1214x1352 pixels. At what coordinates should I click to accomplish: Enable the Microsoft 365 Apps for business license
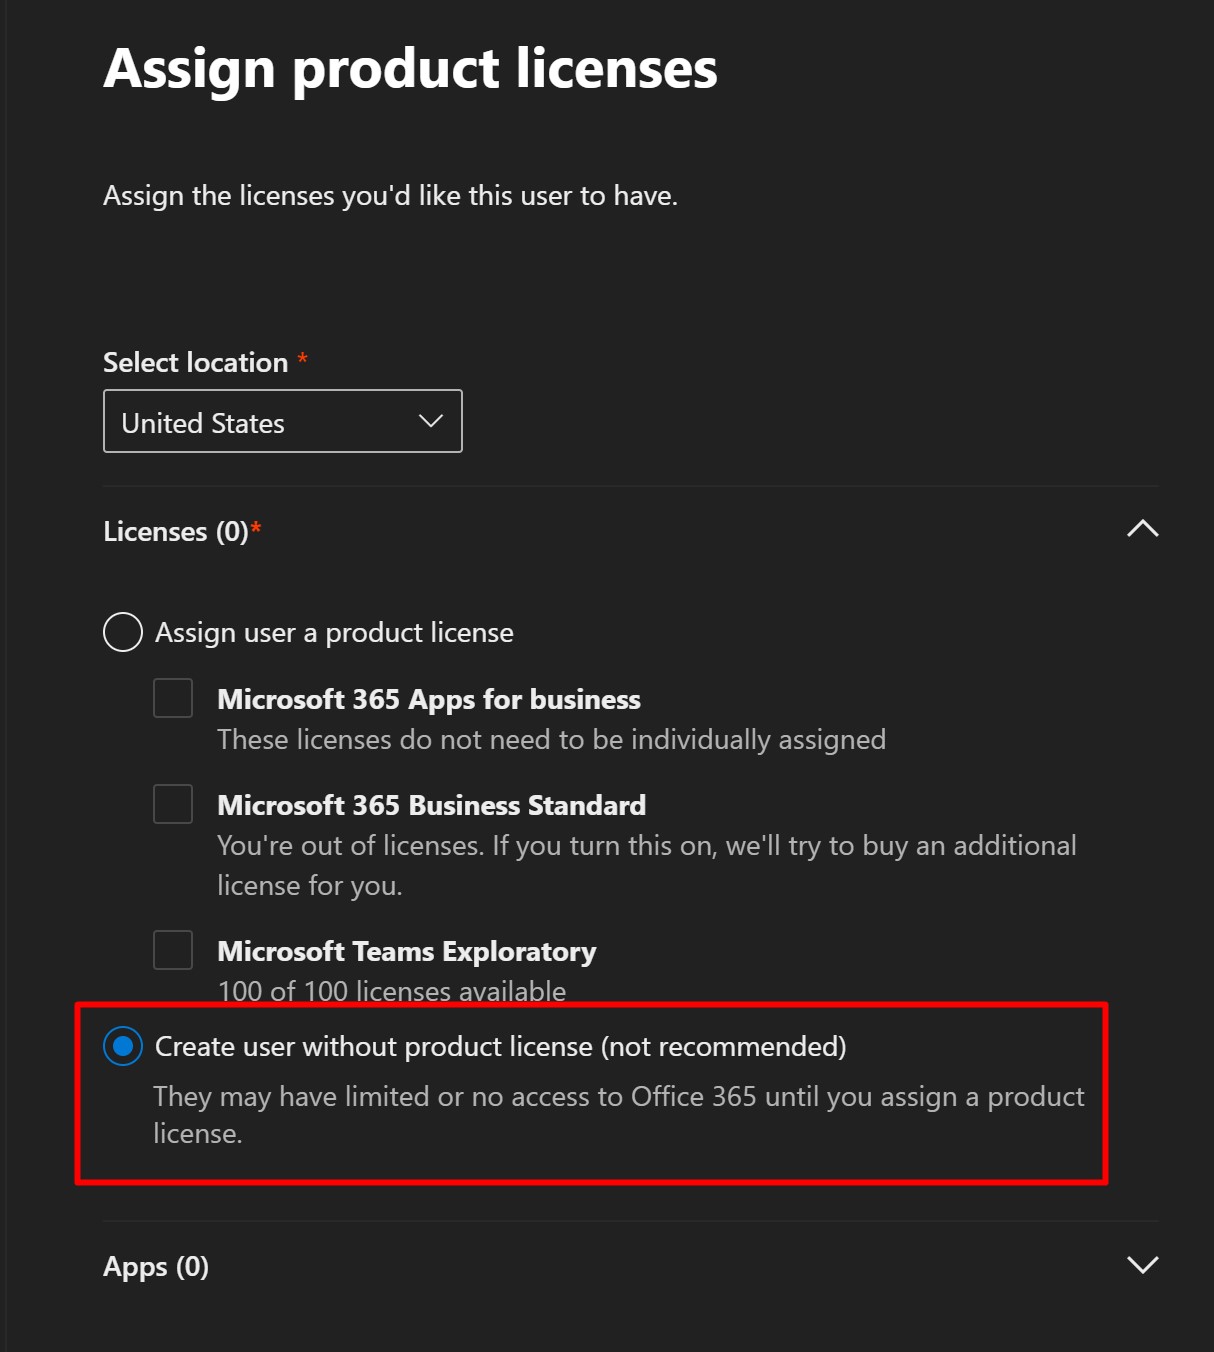click(x=172, y=698)
